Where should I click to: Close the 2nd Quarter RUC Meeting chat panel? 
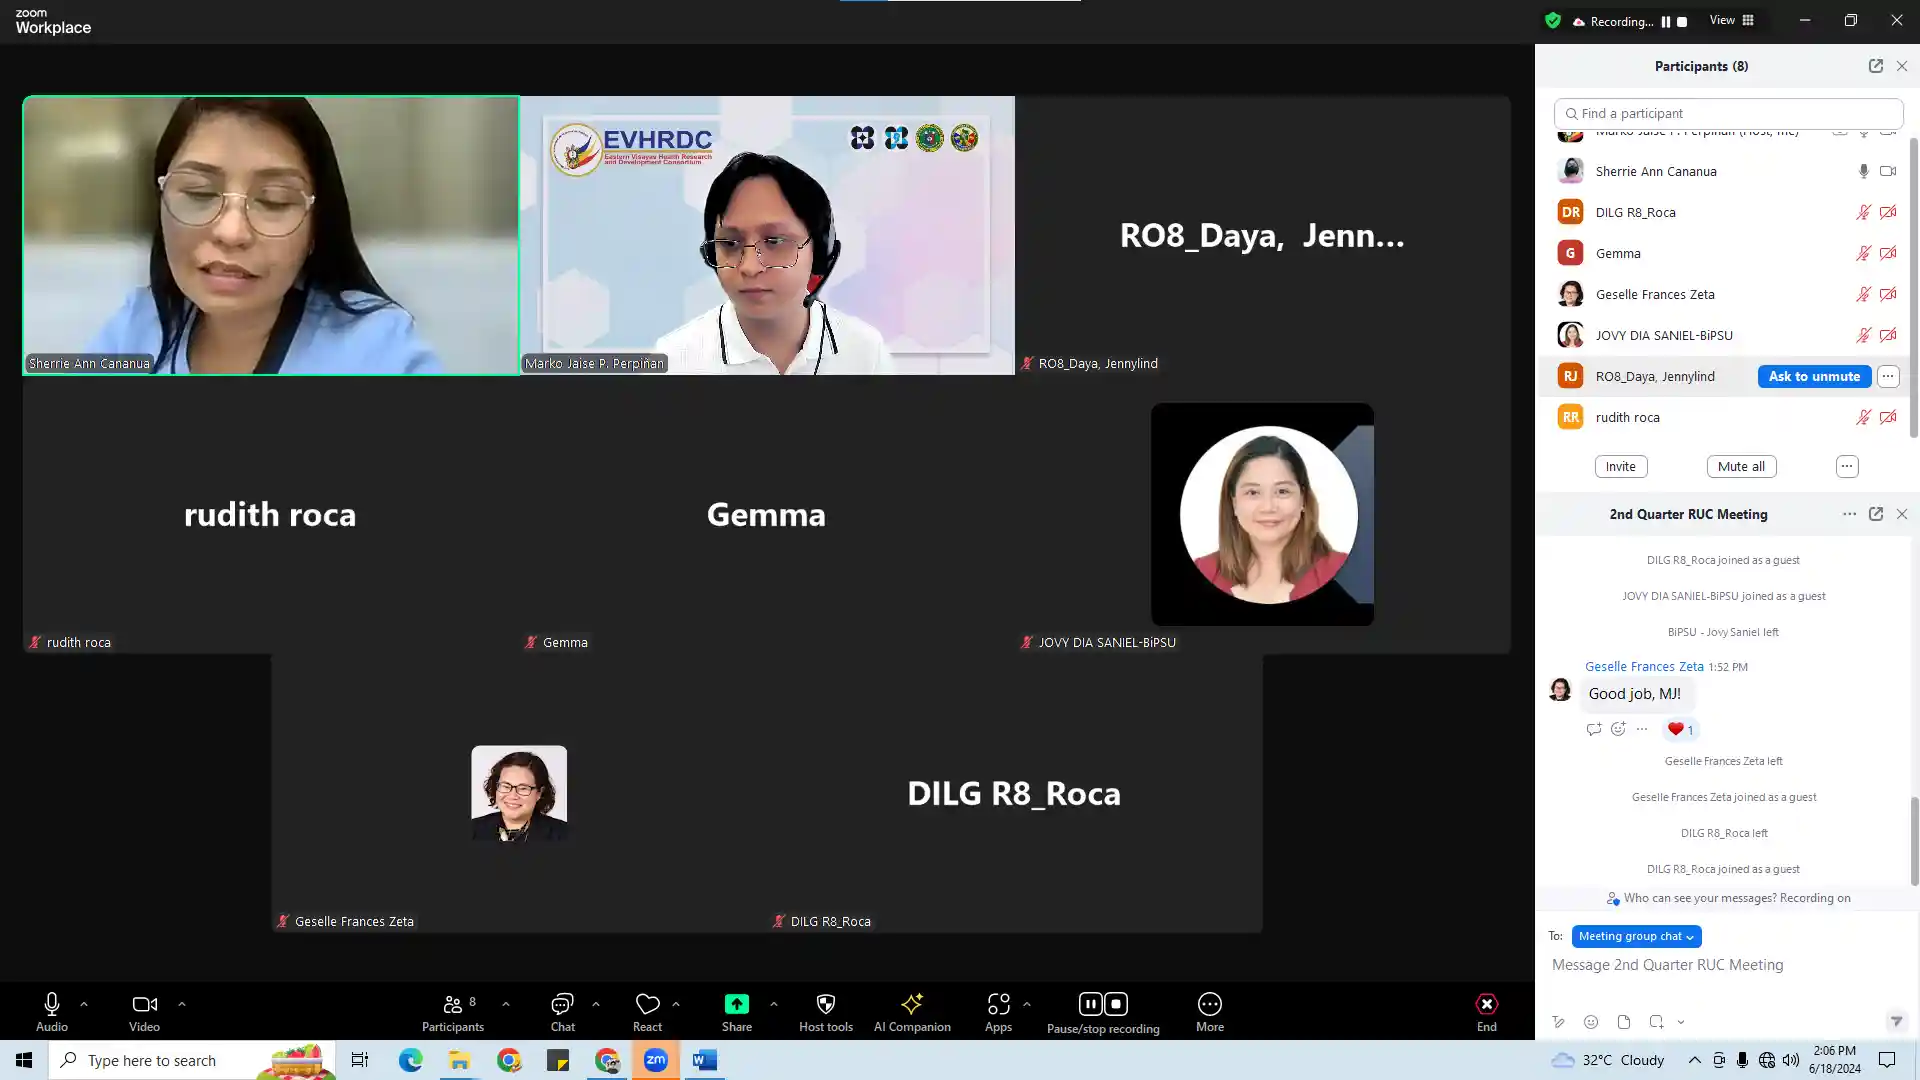pos(1902,514)
